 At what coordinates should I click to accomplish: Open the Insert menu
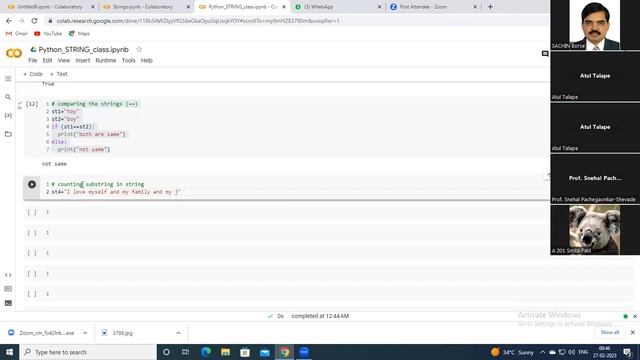pyautogui.click(x=82, y=60)
